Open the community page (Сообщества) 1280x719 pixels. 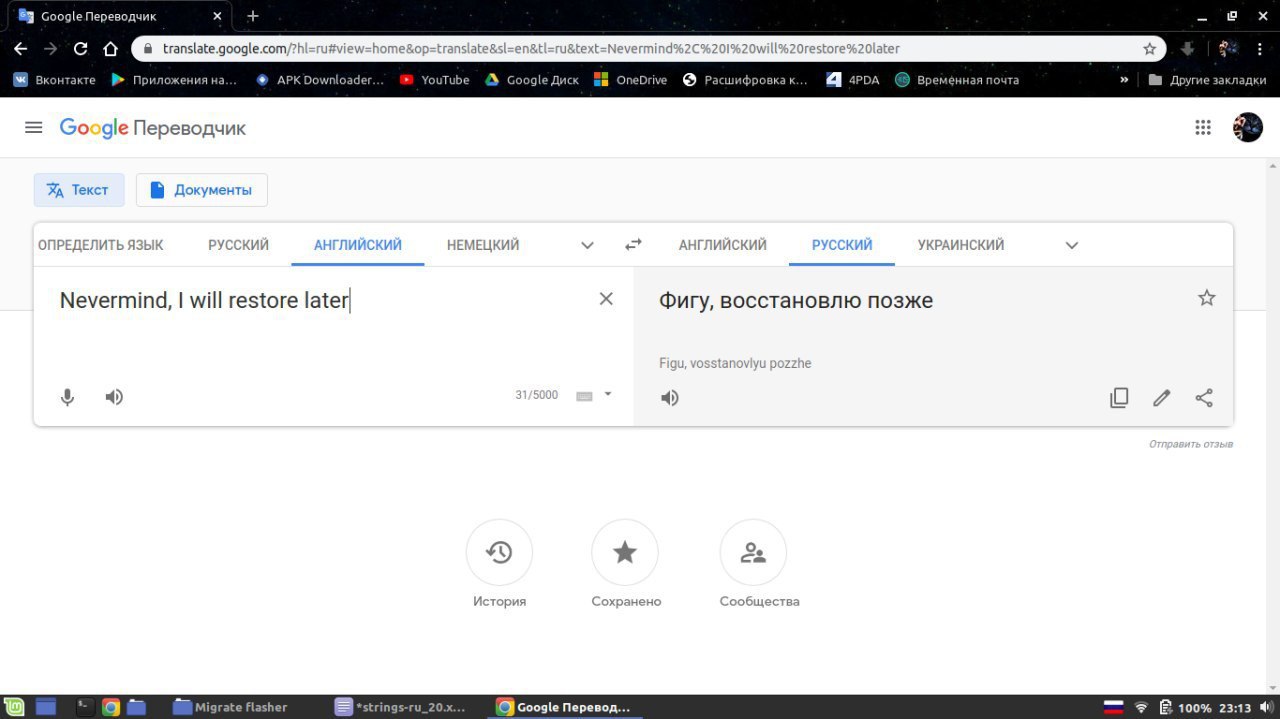click(x=753, y=552)
